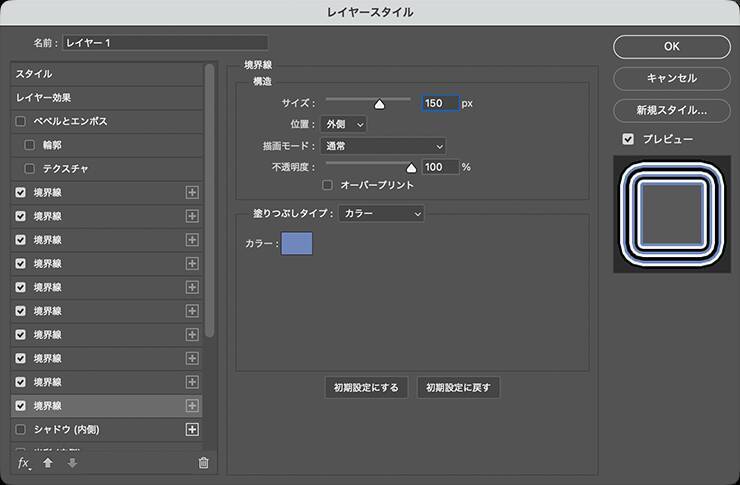Click the 初期設定にする button
This screenshot has width=740, height=485.
point(366,387)
